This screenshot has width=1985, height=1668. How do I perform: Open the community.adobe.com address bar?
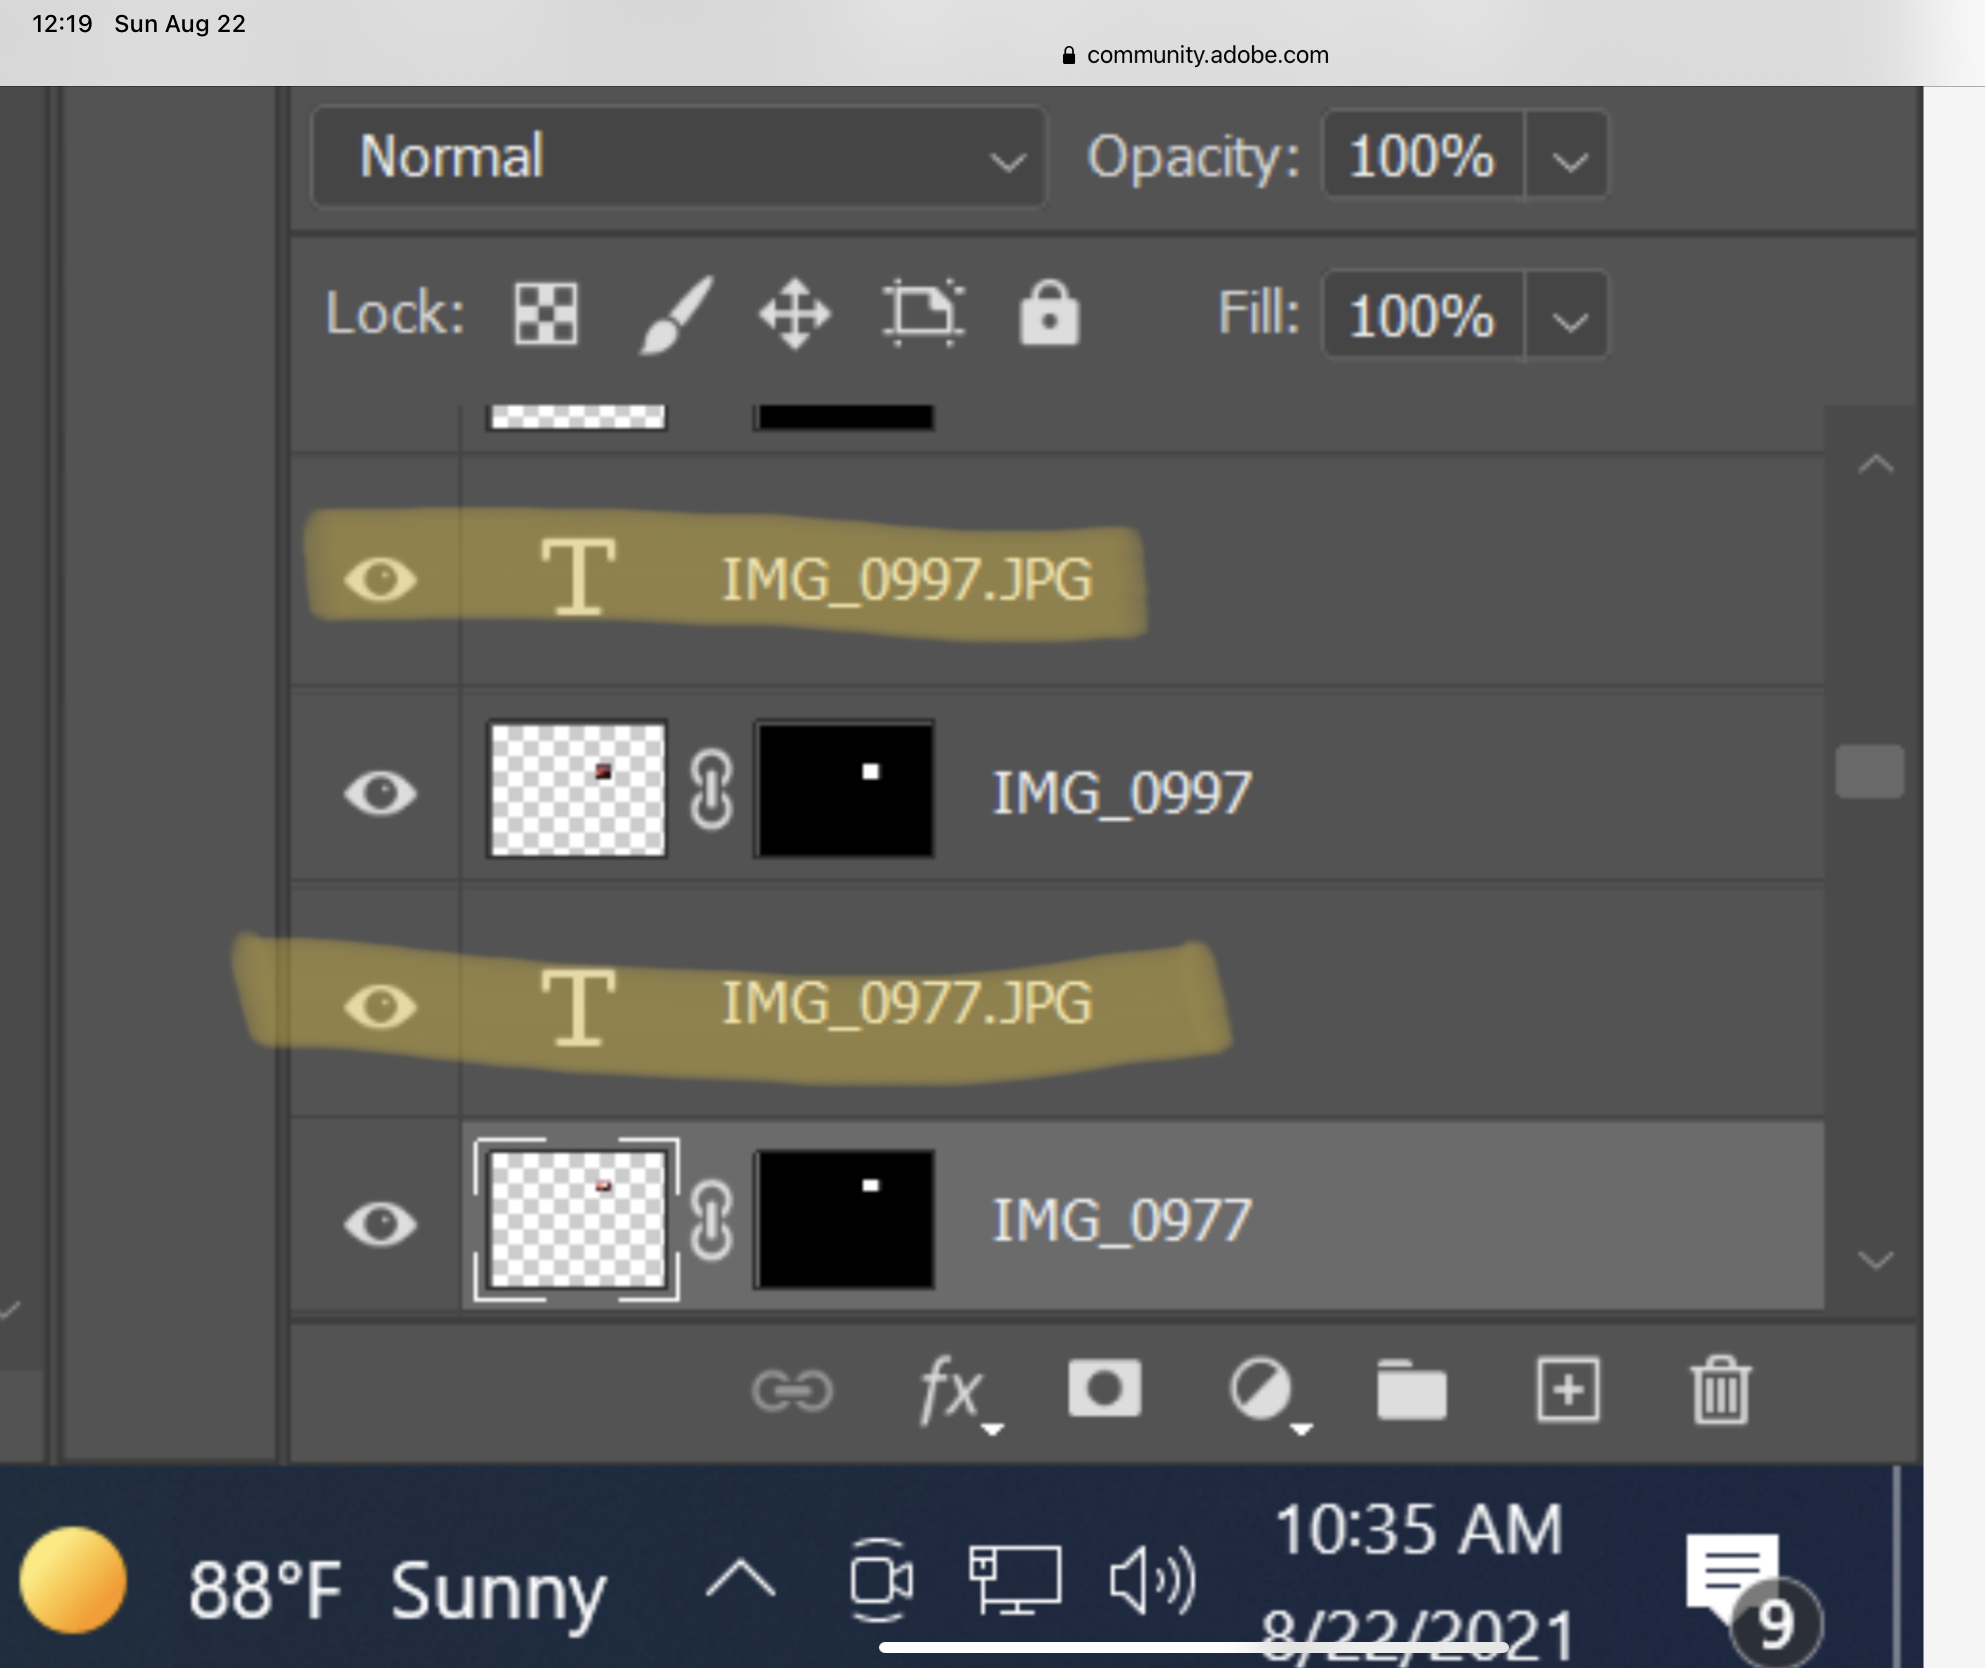pyautogui.click(x=1195, y=55)
